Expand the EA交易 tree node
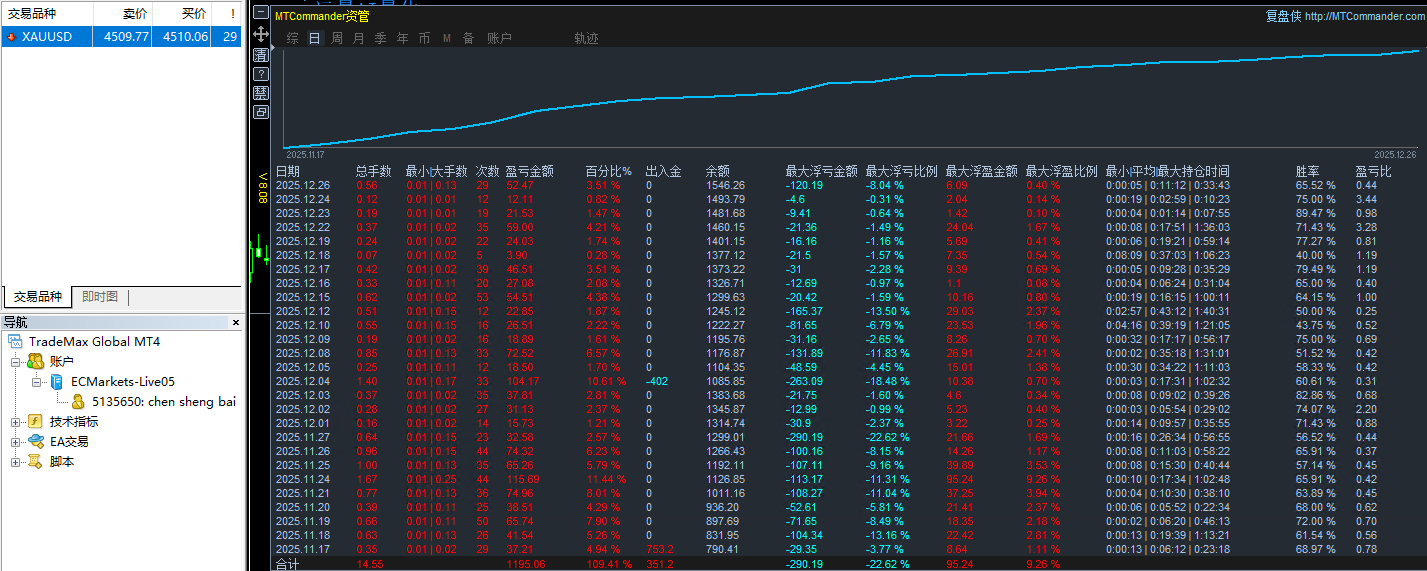This screenshot has height=571, width=1427. click(x=15, y=442)
